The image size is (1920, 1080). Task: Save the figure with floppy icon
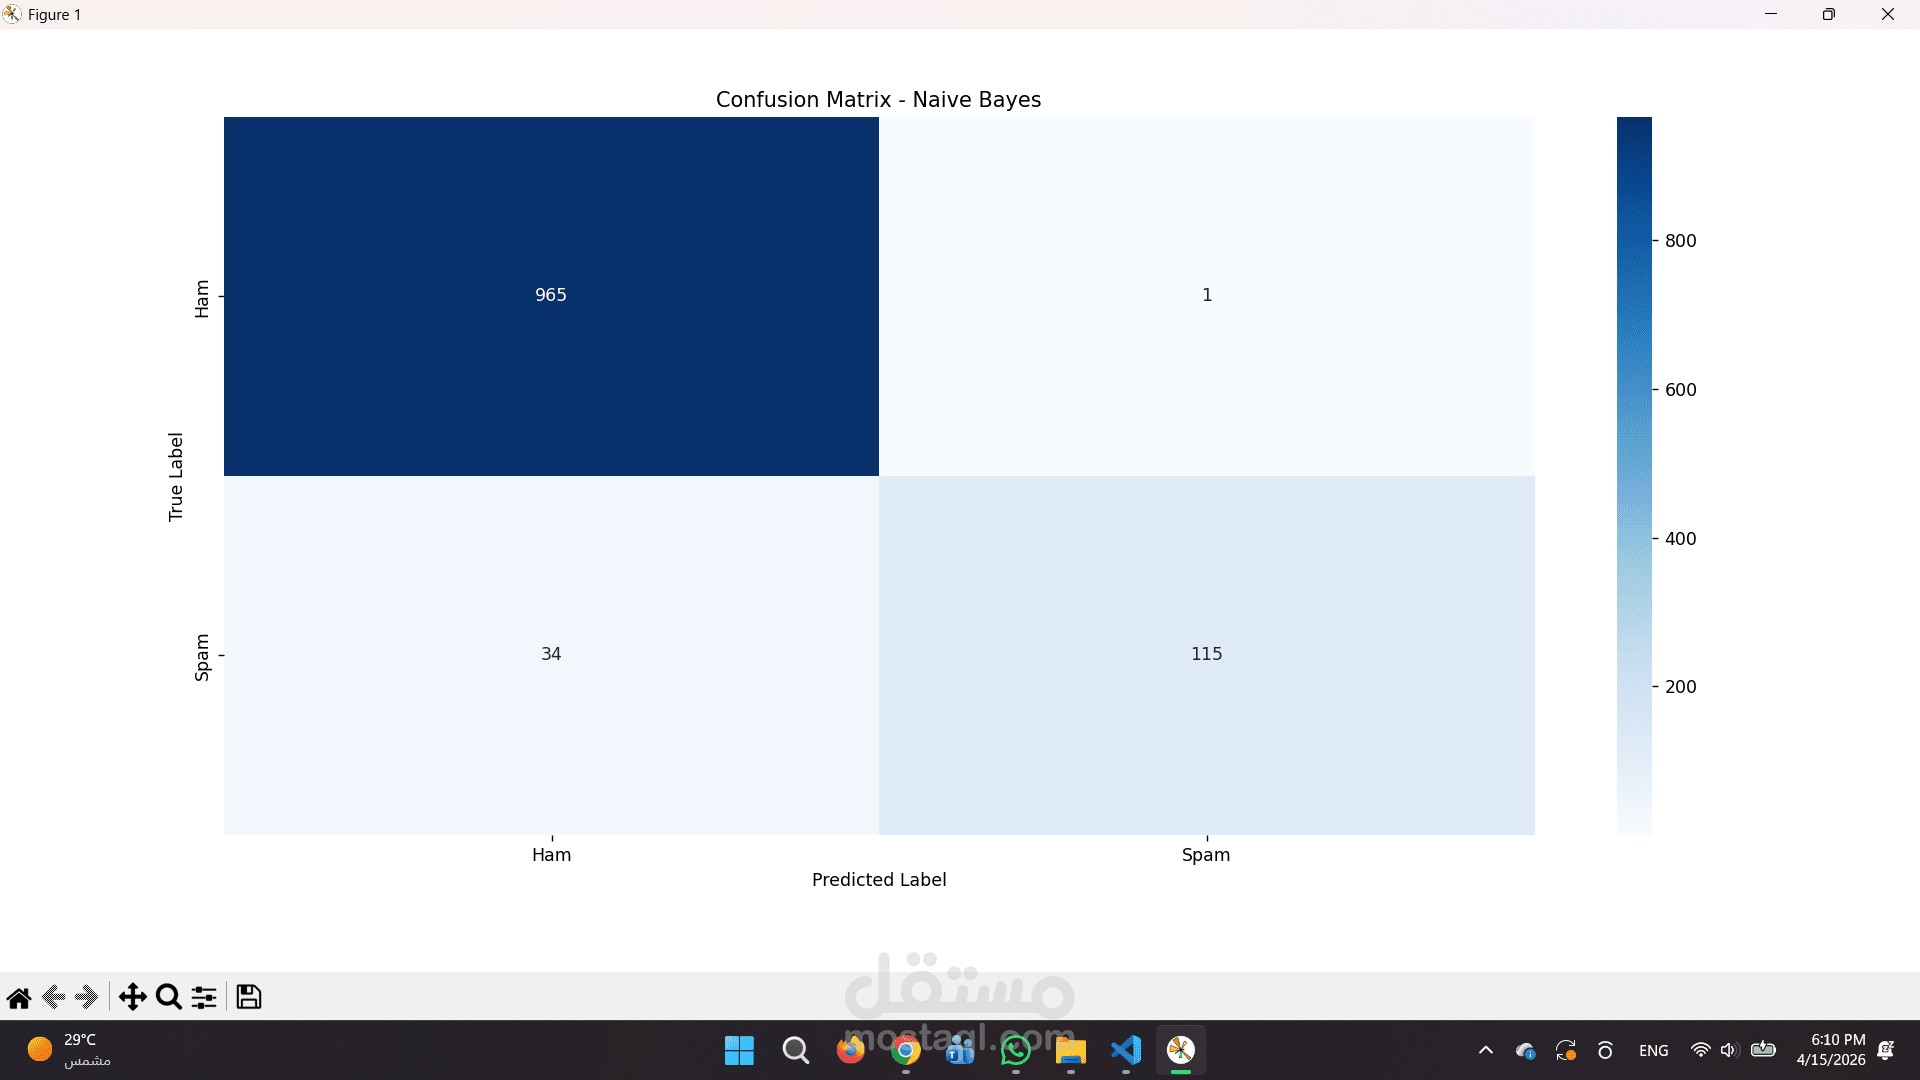click(249, 997)
